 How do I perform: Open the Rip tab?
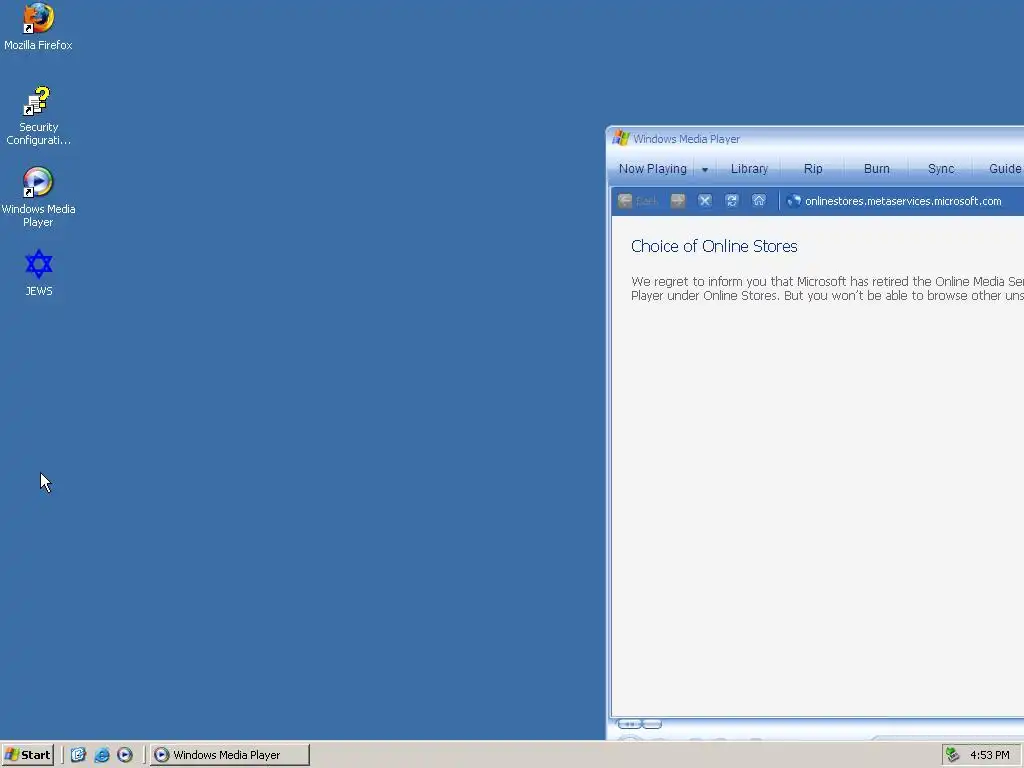click(813, 169)
